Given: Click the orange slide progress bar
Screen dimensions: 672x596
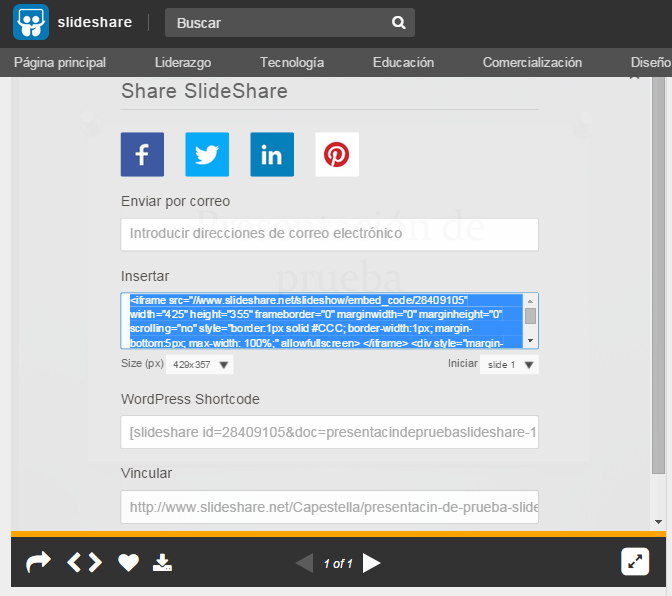Looking at the screenshot, I should pyautogui.click(x=339, y=534).
